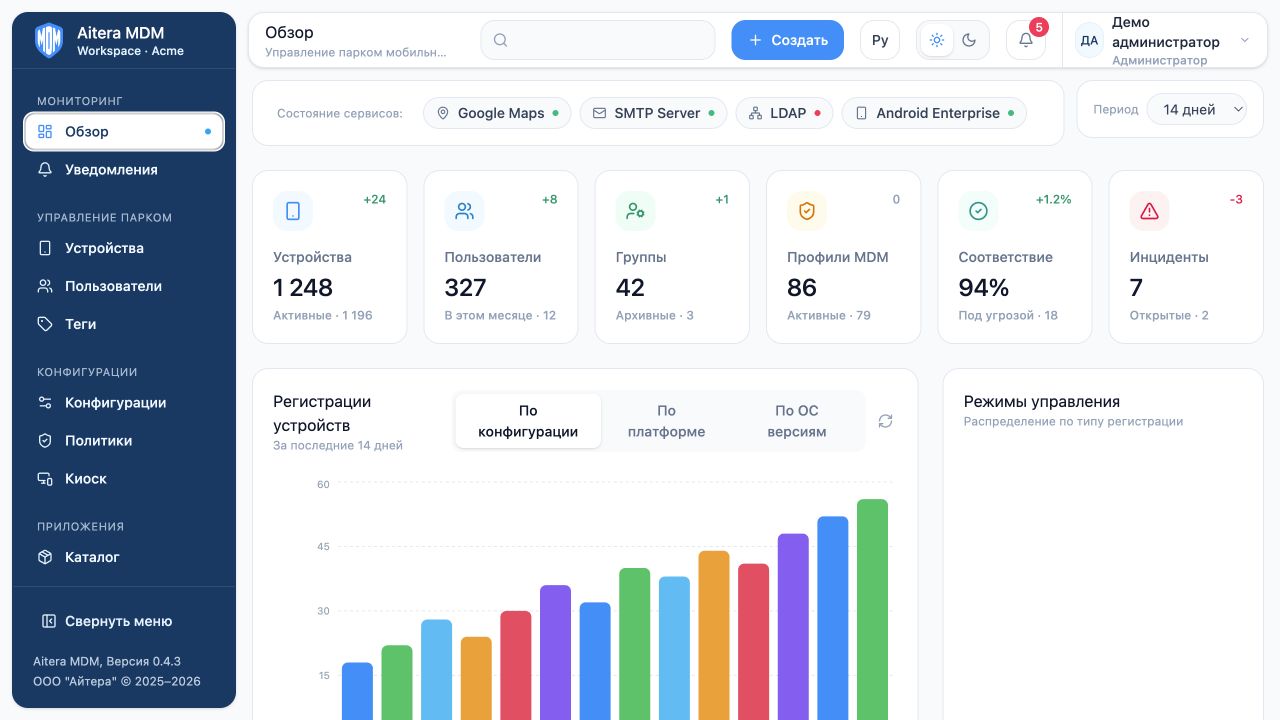Click the Пользователи count 327
Viewport: 1280px width, 720px height.
466,288
